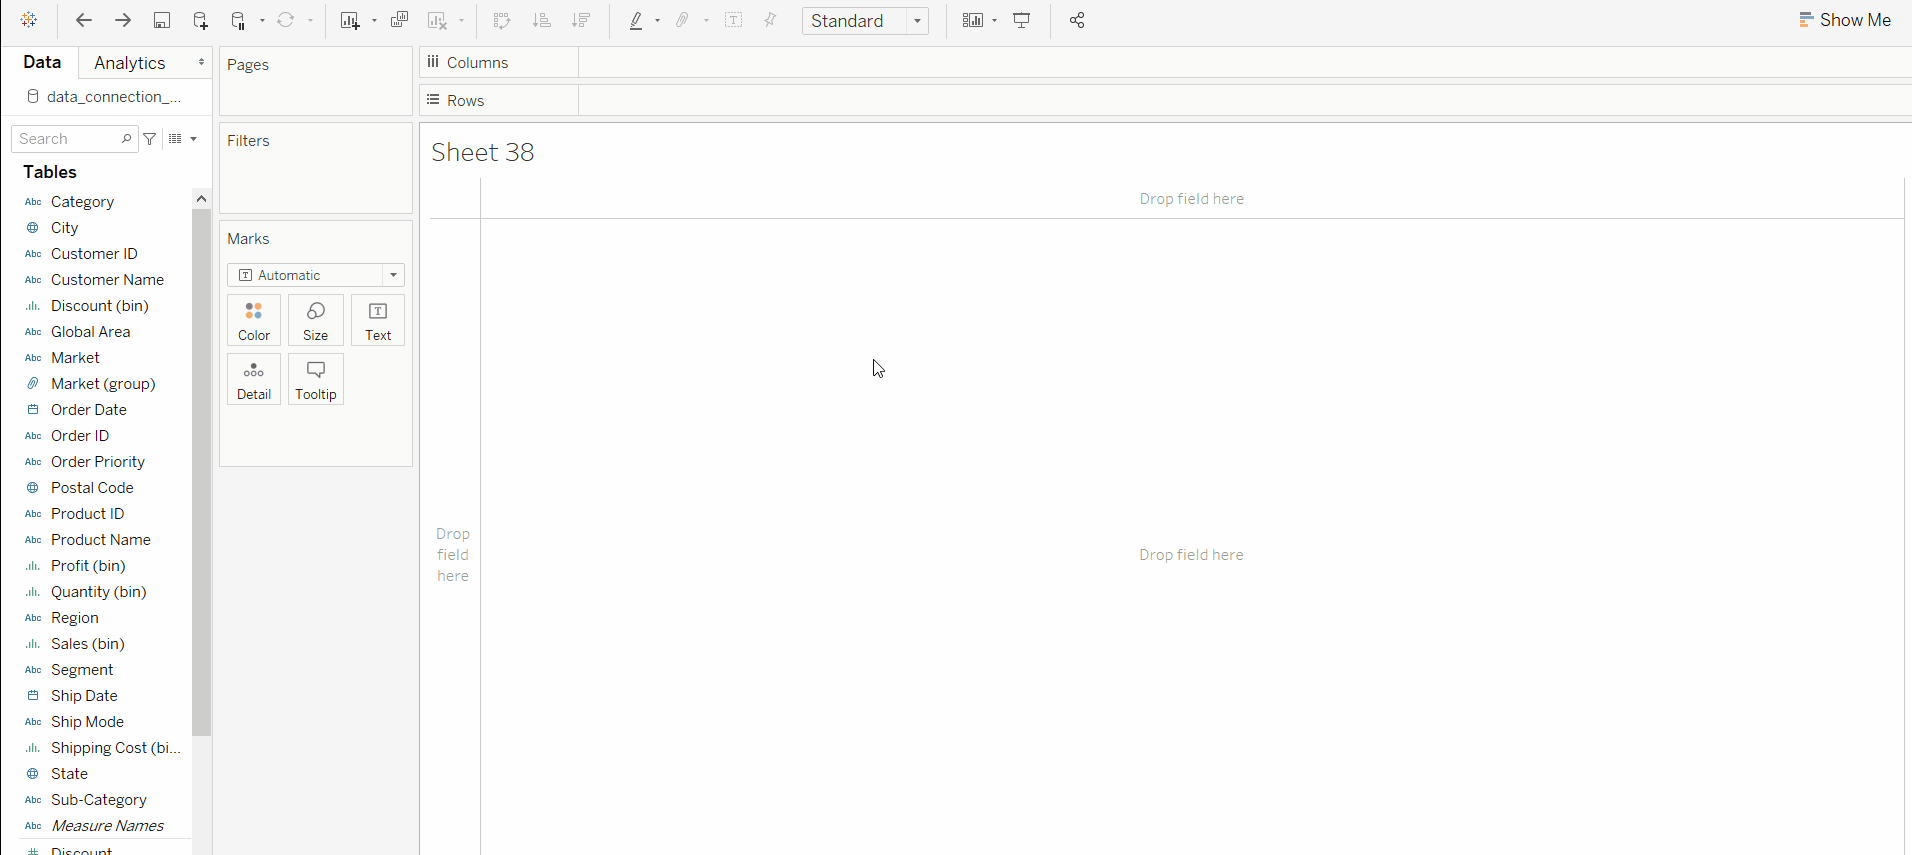1912x855 pixels.
Task: Click the Tableau start page logo icon
Action: pos(29,20)
